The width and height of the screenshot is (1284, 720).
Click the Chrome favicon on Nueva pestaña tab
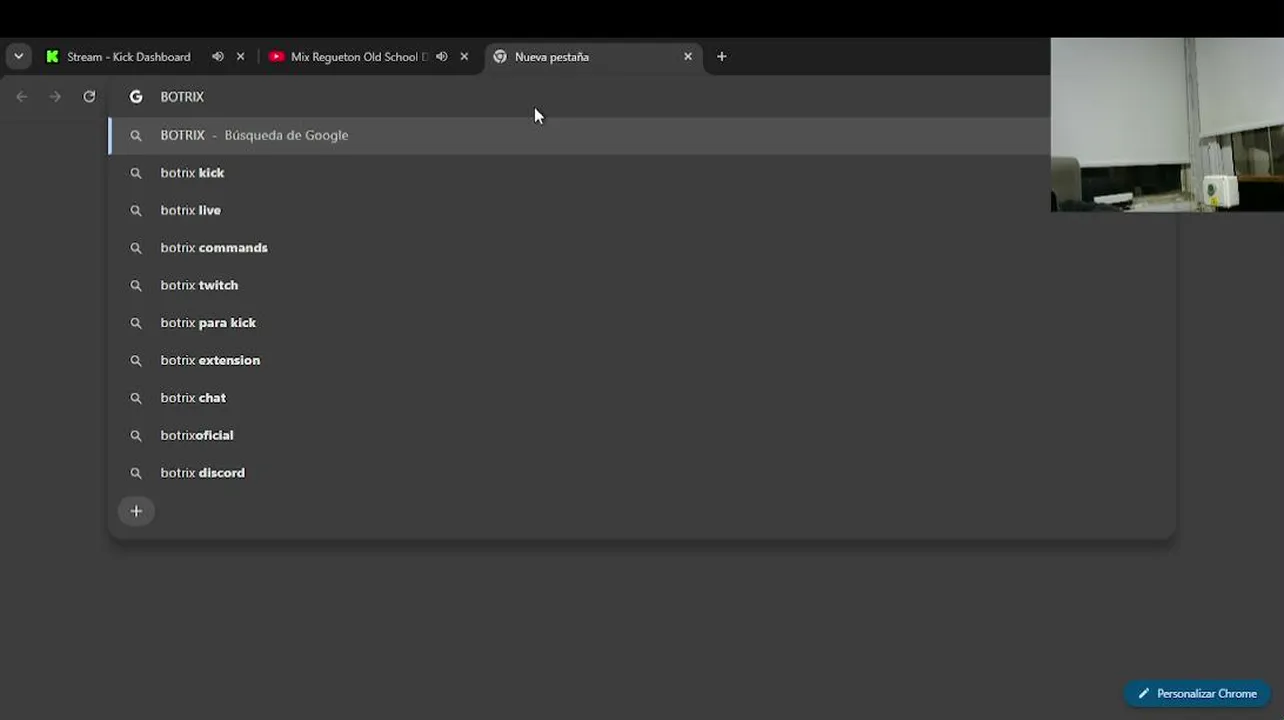pyautogui.click(x=500, y=57)
